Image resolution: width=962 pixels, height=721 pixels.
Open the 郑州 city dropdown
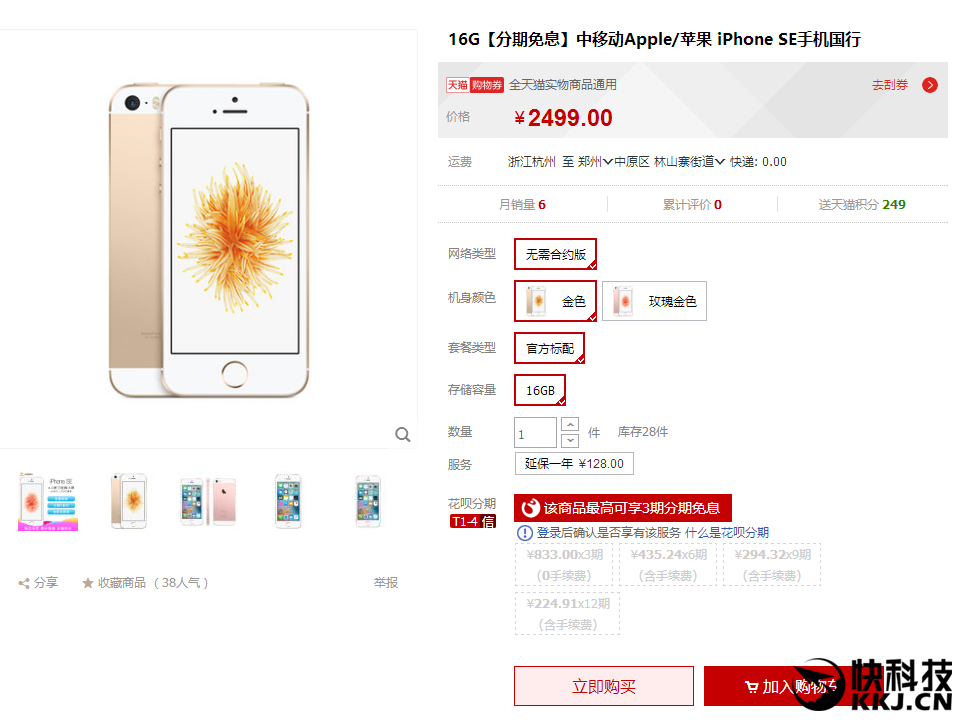(595, 162)
